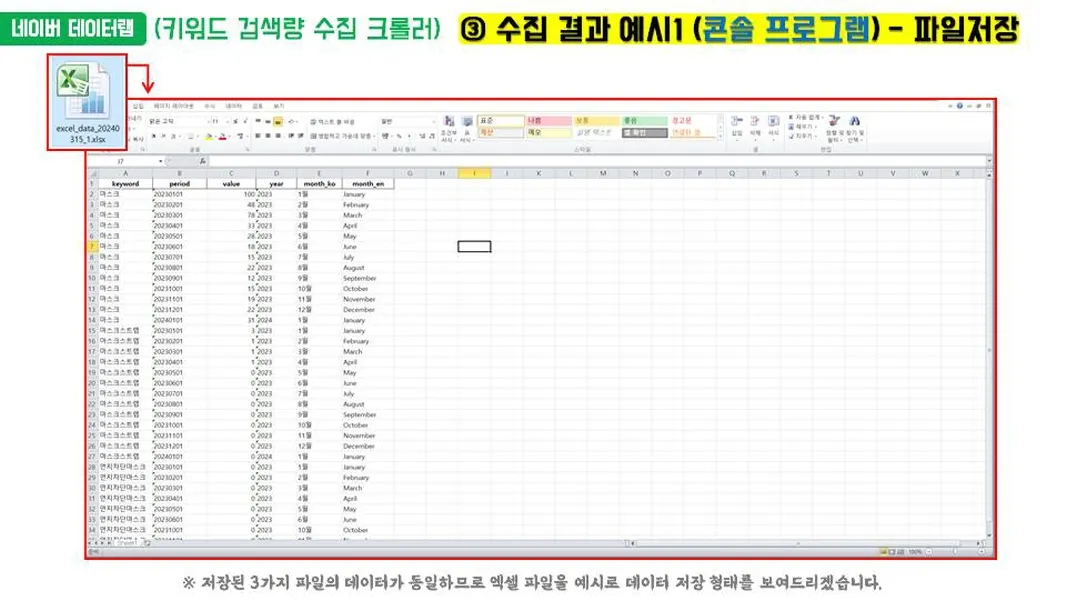Select the month_en header cell
Viewport: 1066px width, 600px height.
point(368,183)
